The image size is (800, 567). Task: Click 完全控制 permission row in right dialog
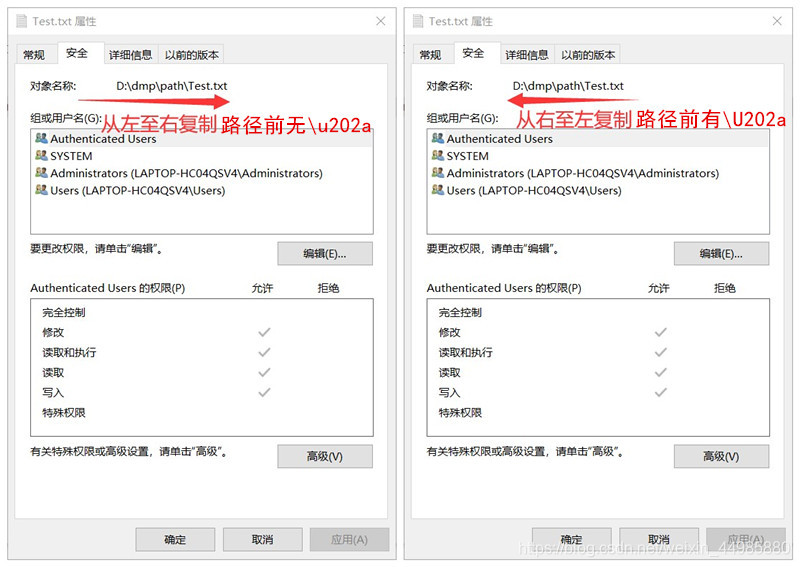(x=598, y=312)
